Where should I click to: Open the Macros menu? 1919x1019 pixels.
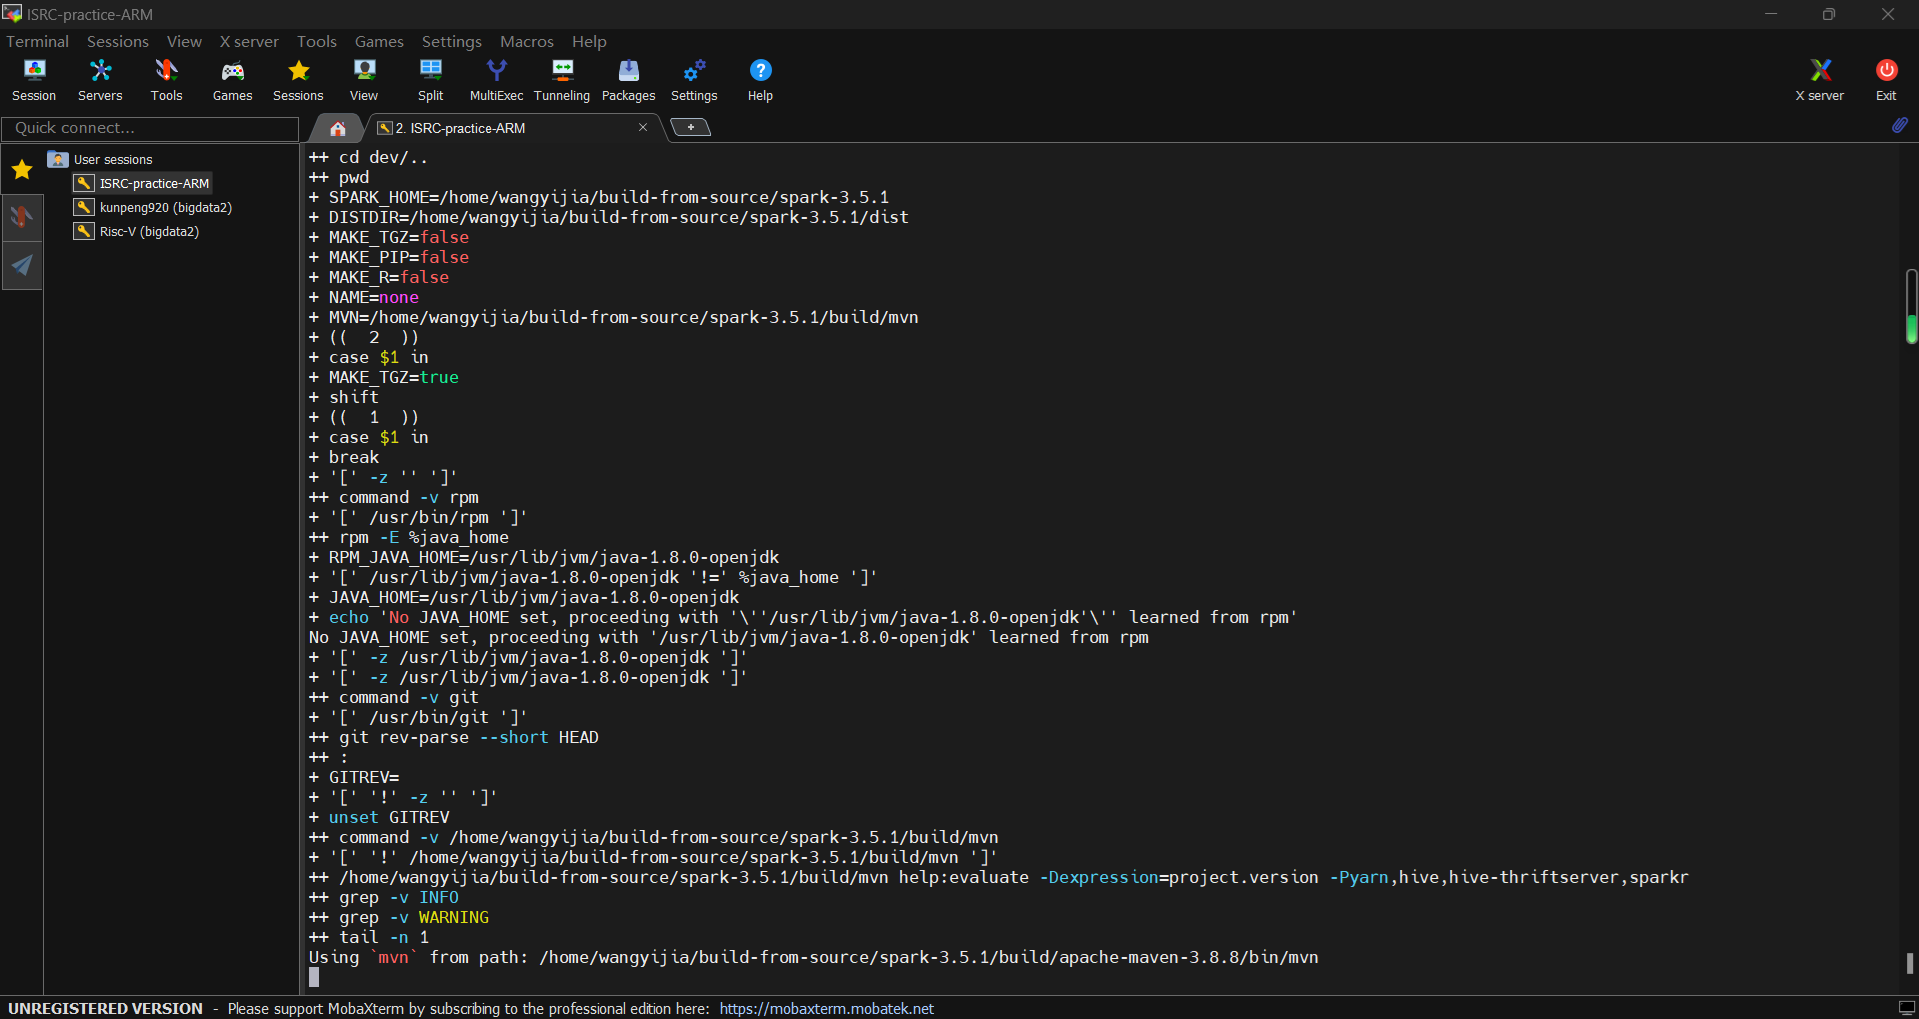(527, 41)
